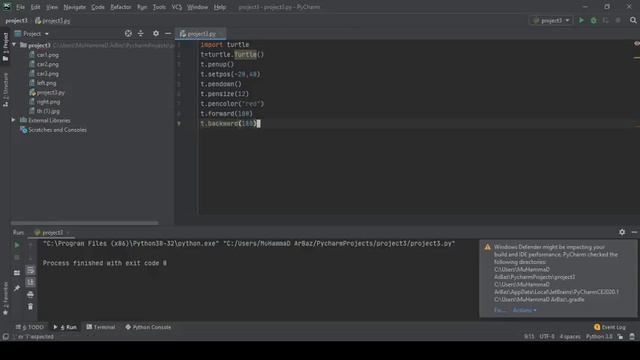Screen dimensions: 640x360
Task: Click the UTF-8 encoding selector
Action: click(547, 337)
